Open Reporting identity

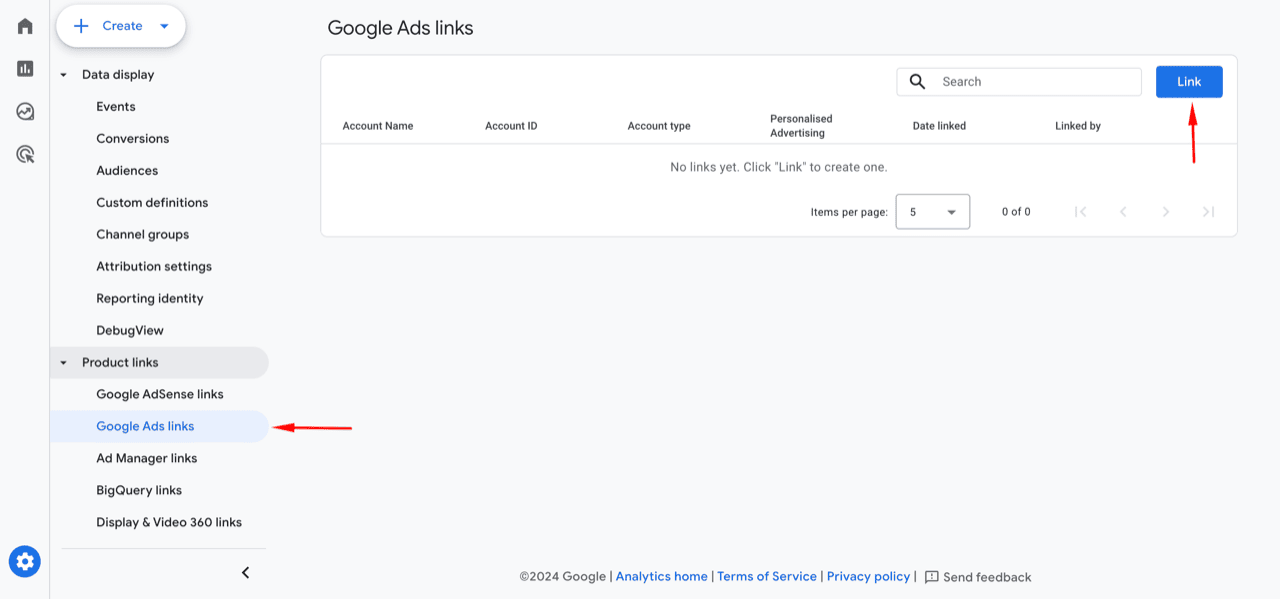tap(150, 299)
